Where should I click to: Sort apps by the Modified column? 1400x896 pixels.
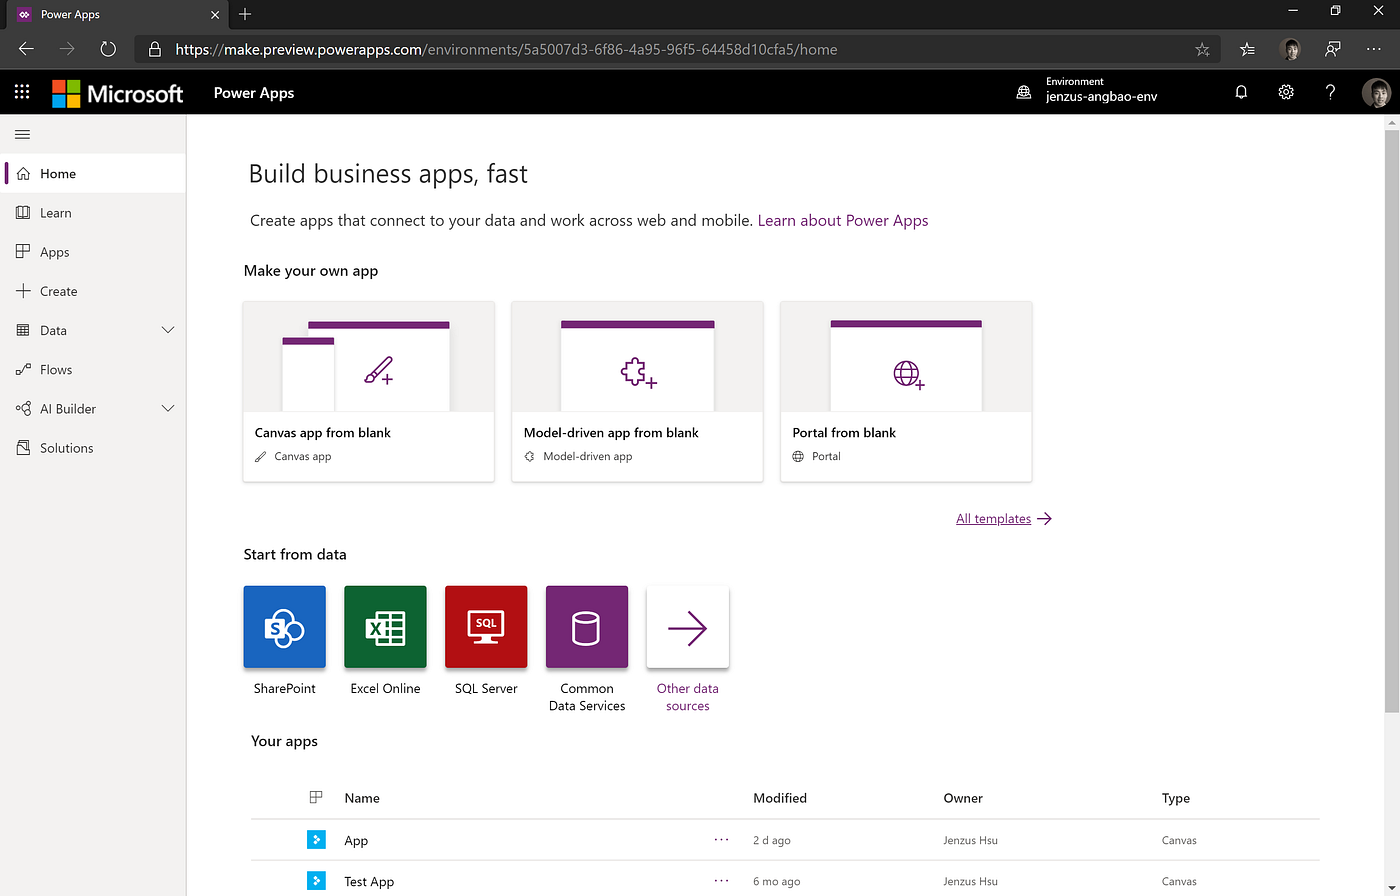click(x=780, y=798)
